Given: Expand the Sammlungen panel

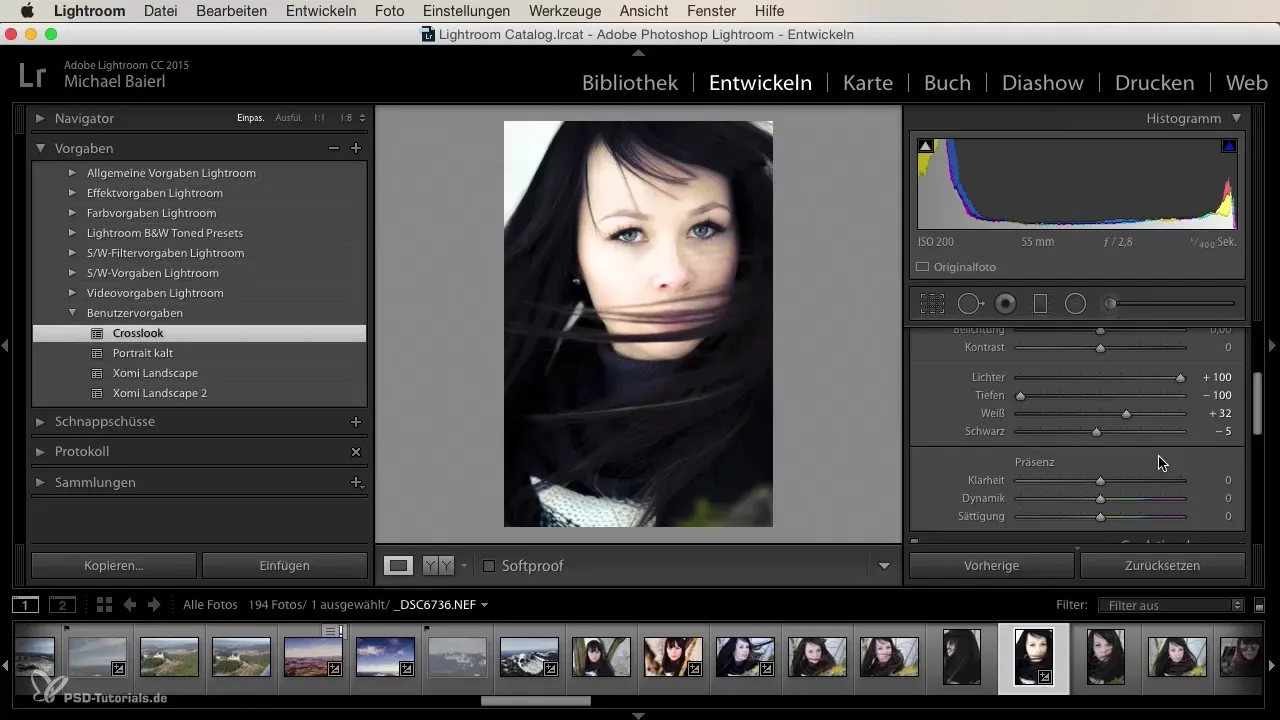Looking at the screenshot, I should coord(40,482).
